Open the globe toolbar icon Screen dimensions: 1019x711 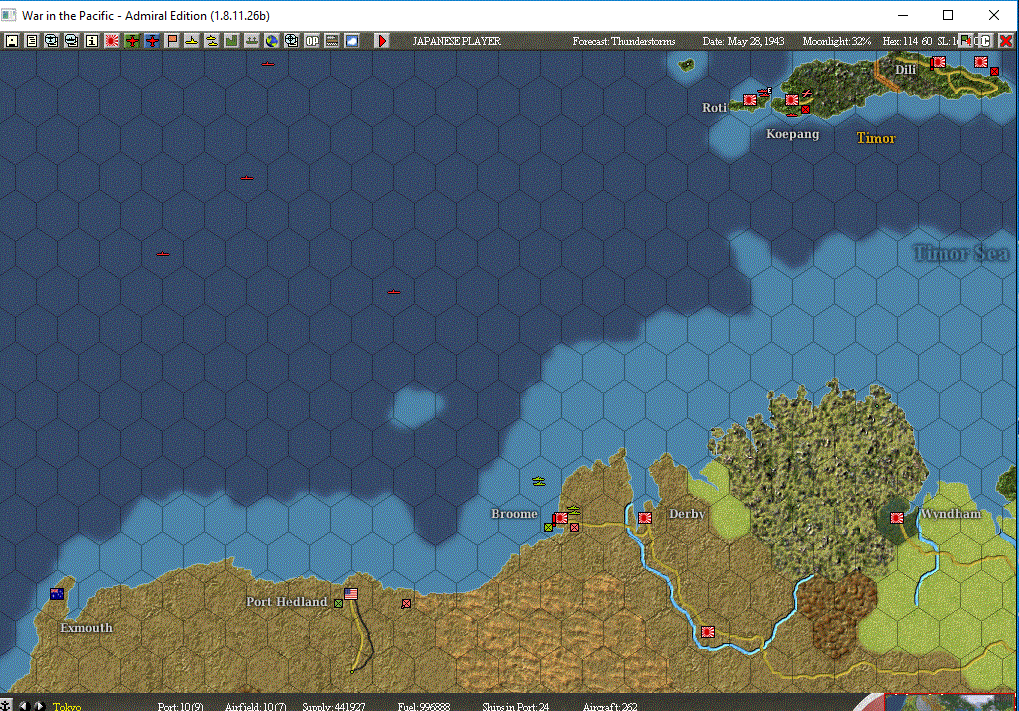pos(272,41)
